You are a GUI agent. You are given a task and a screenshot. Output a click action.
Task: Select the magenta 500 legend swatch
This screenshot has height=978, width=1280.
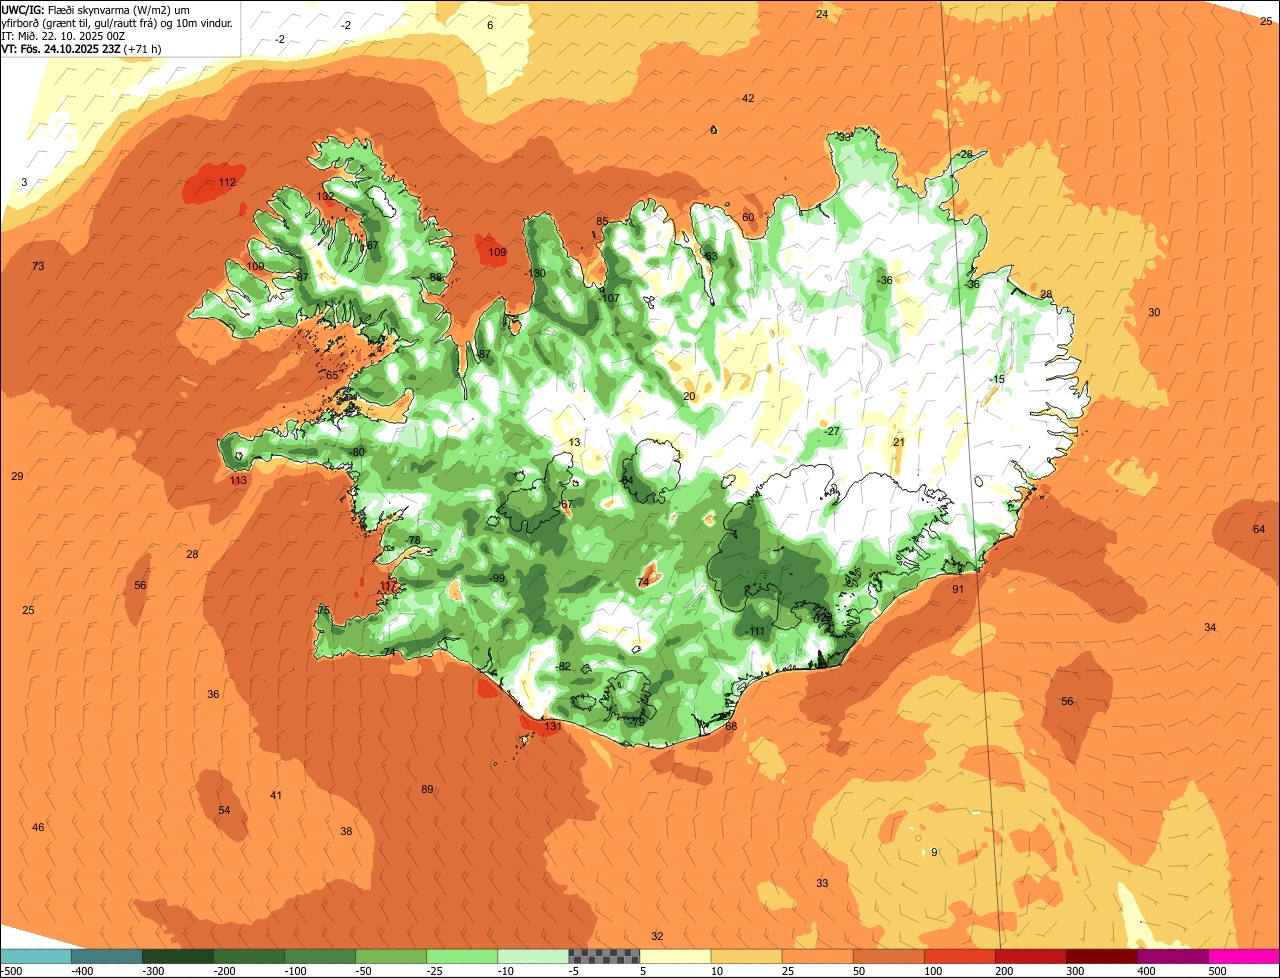[1244, 956]
